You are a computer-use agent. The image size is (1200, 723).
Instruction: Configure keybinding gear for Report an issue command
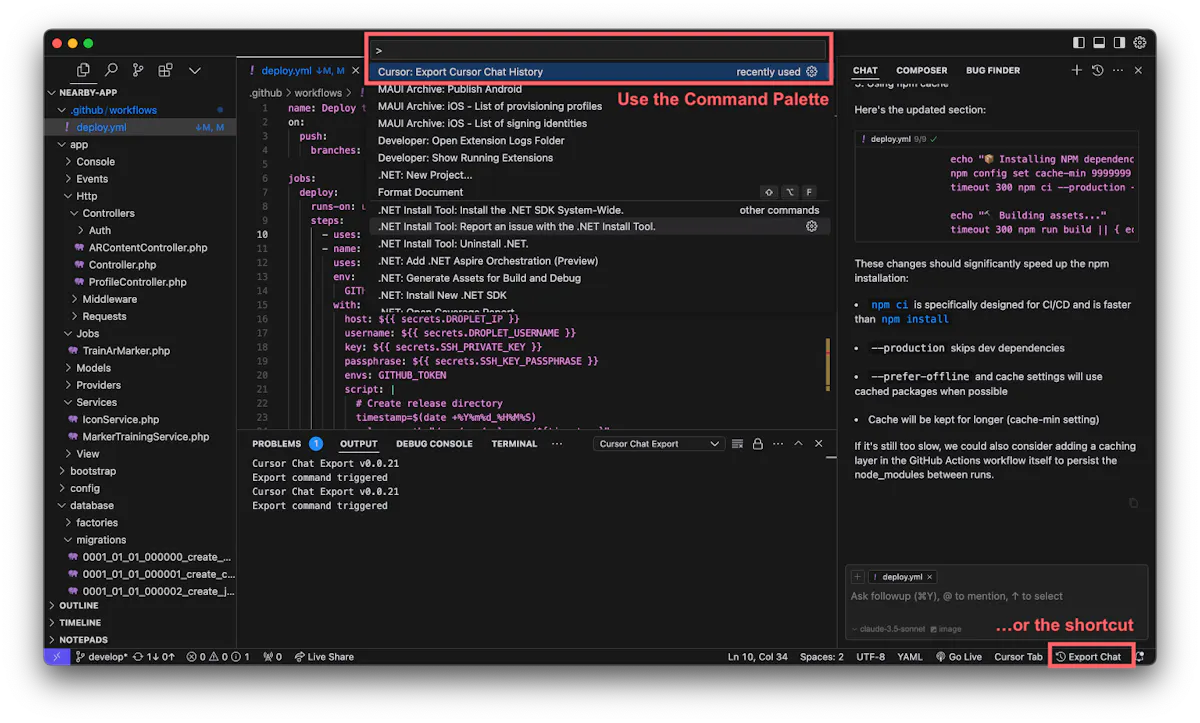(812, 227)
